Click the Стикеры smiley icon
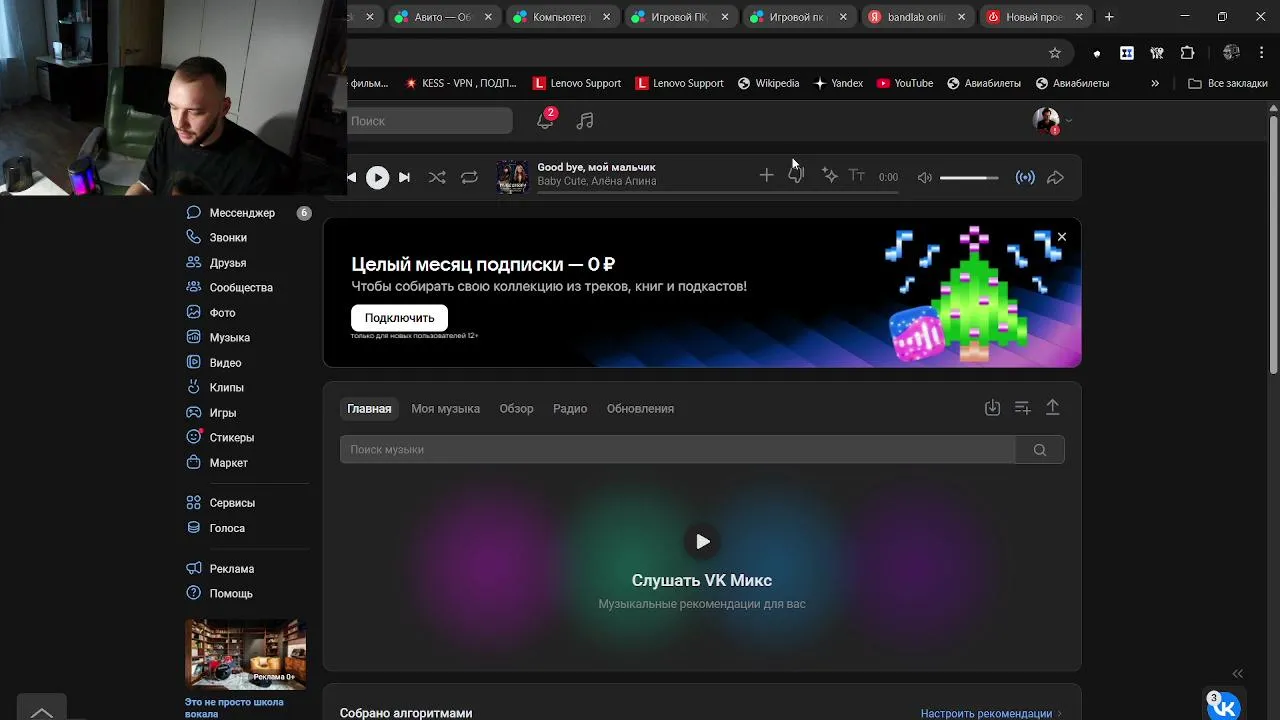The height and width of the screenshot is (720, 1280). (194, 437)
